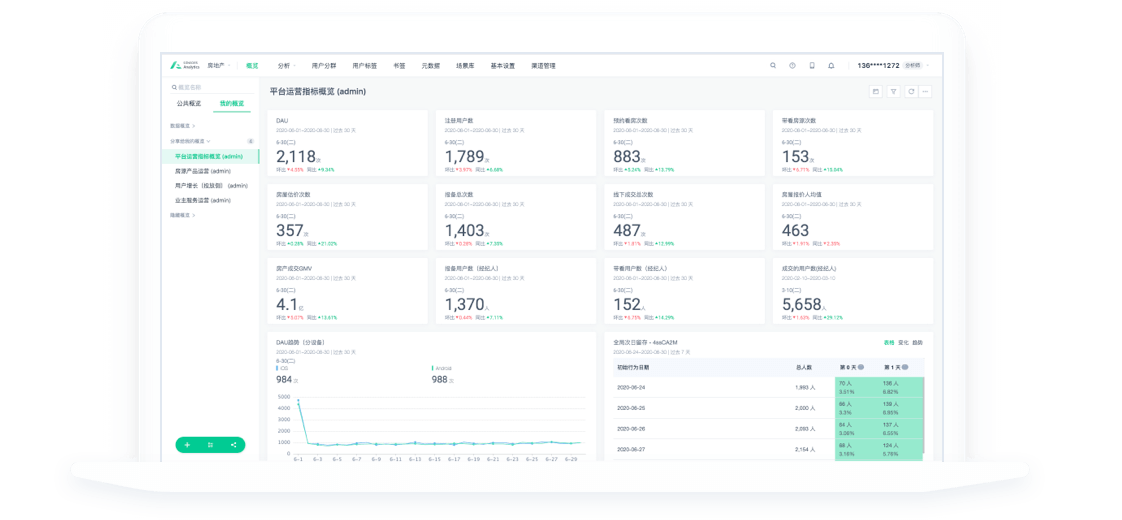Viewport: 1122px width, 520px height.
Task: Switch to the 公共概览 tab
Action: [189, 104]
